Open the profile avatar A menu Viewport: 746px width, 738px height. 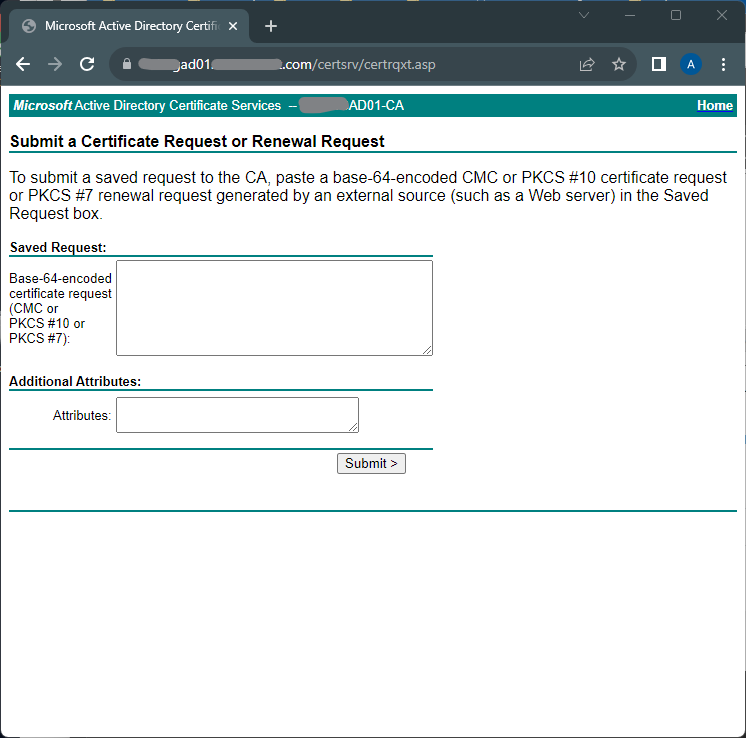[x=691, y=64]
